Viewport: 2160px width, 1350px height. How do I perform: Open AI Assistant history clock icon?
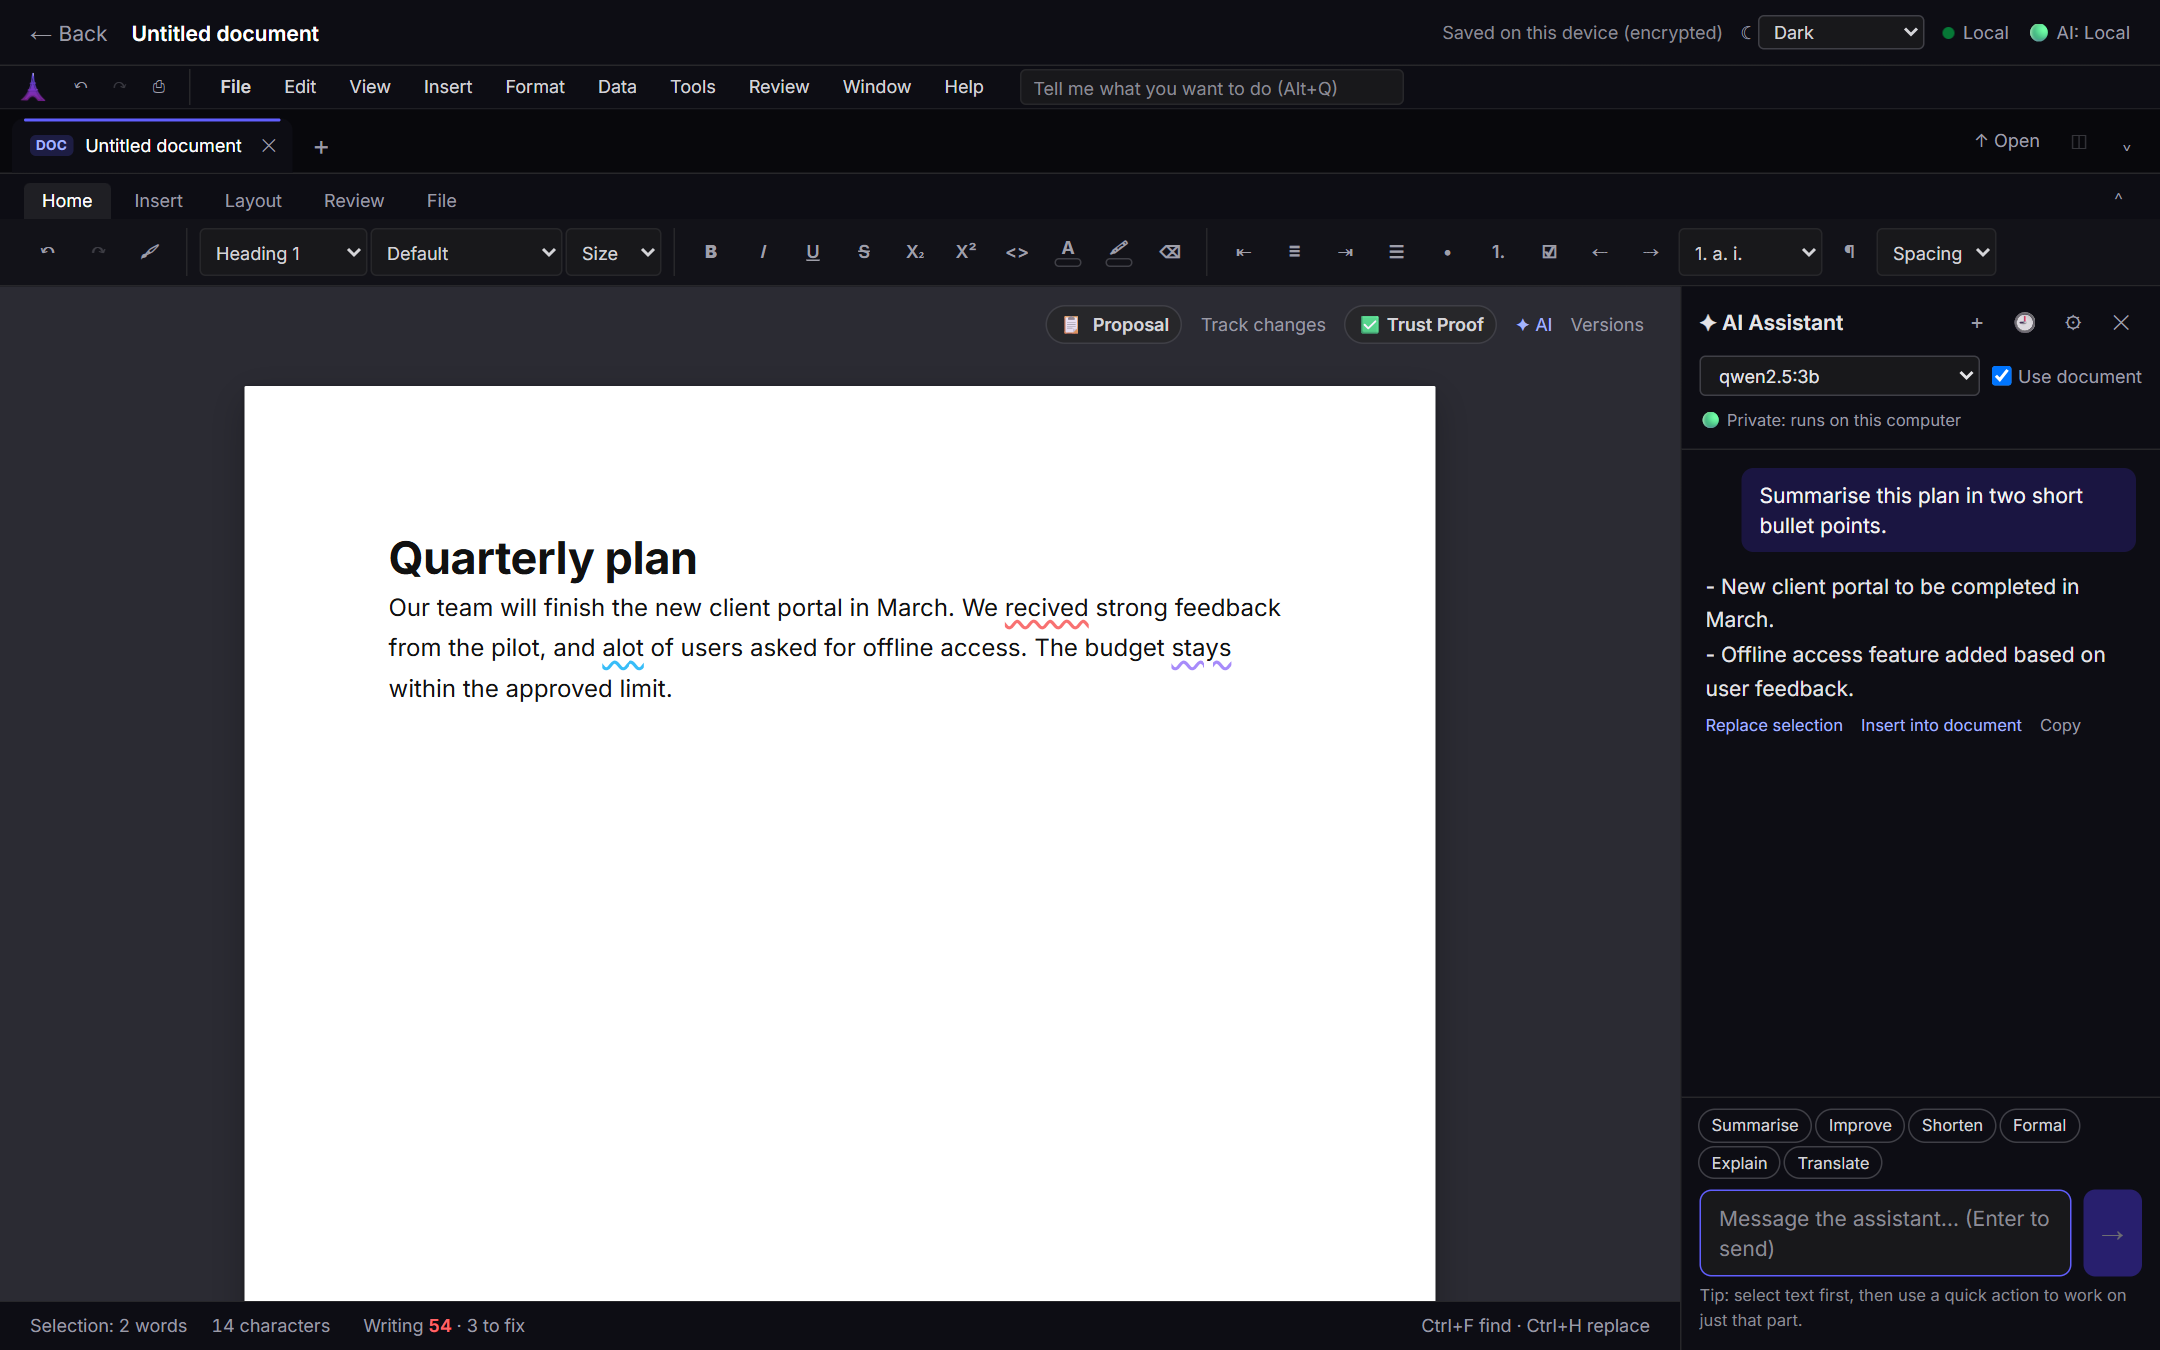(x=2024, y=322)
